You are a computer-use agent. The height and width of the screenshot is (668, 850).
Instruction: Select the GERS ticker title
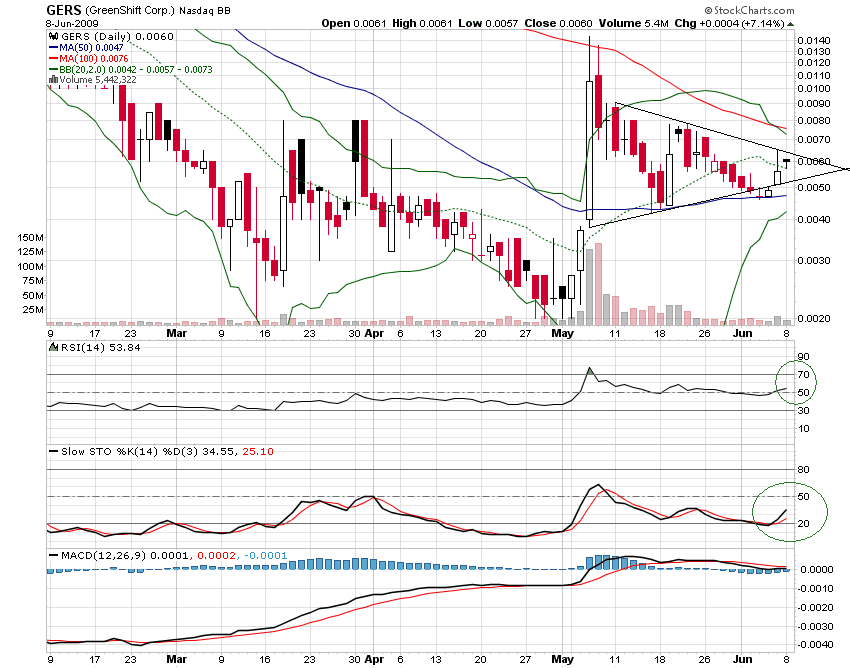[x=64, y=10]
